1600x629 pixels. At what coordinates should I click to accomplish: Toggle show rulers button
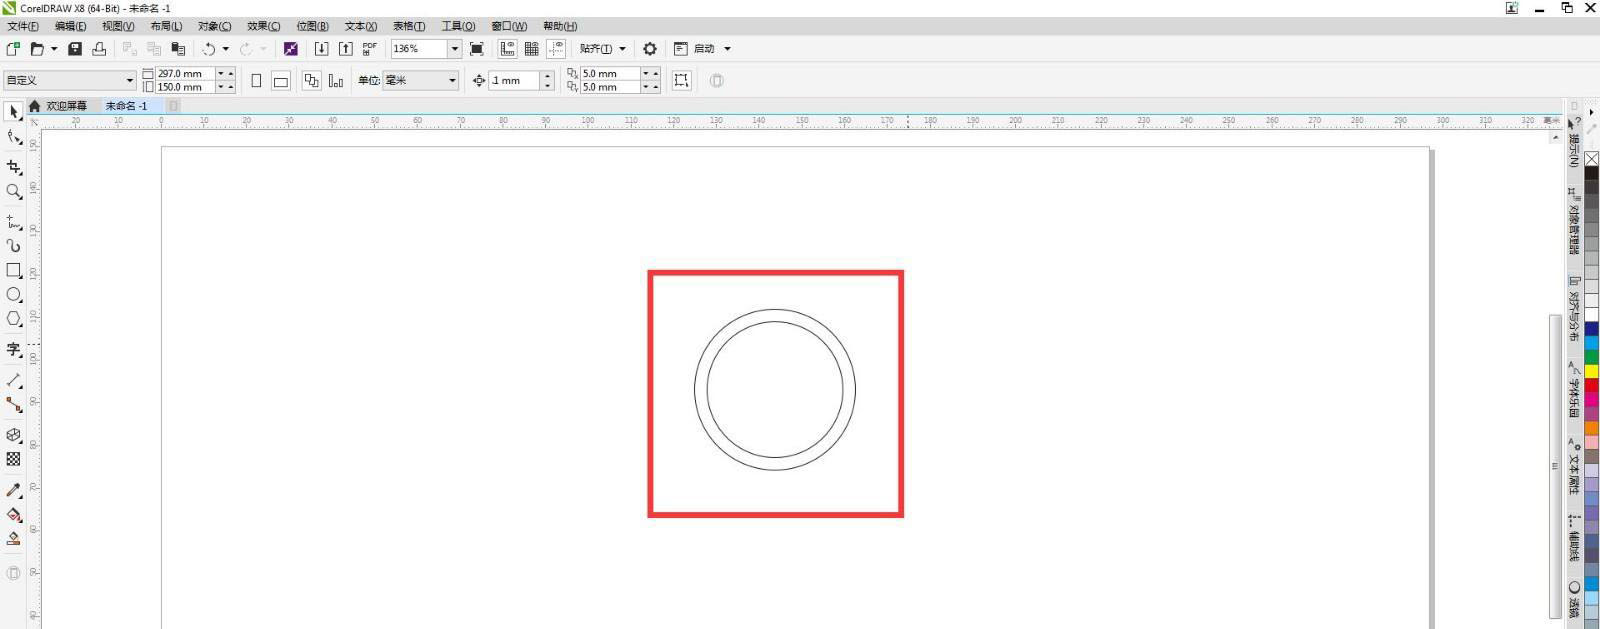coord(508,49)
